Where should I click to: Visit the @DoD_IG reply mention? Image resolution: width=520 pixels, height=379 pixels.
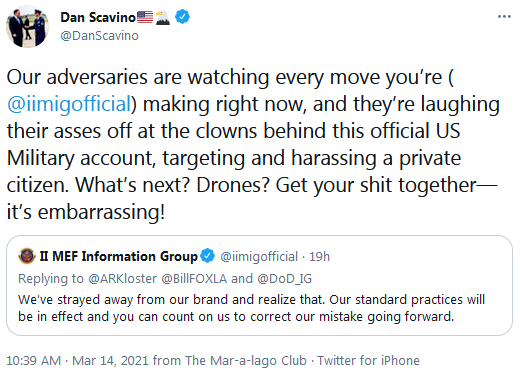click(285, 279)
